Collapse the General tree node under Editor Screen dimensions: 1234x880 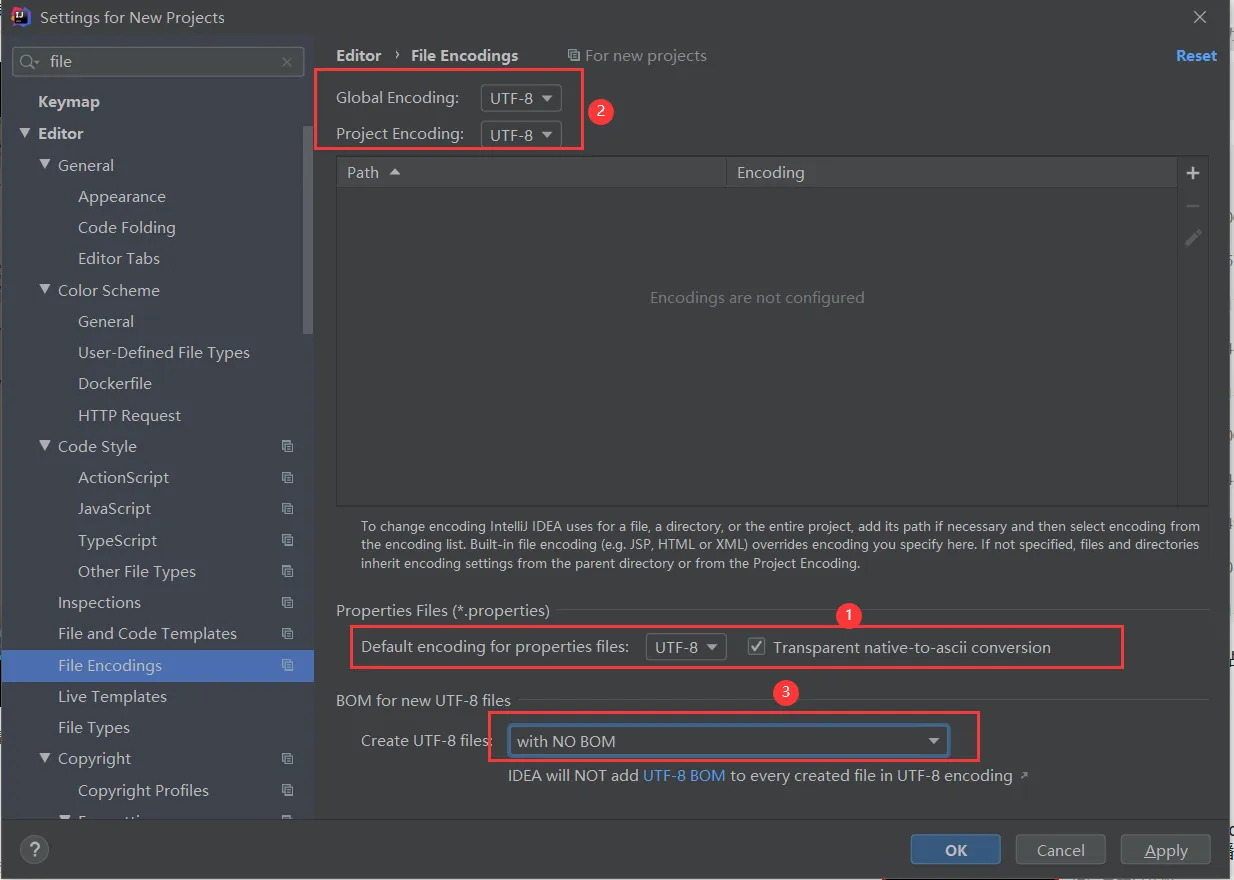point(45,165)
